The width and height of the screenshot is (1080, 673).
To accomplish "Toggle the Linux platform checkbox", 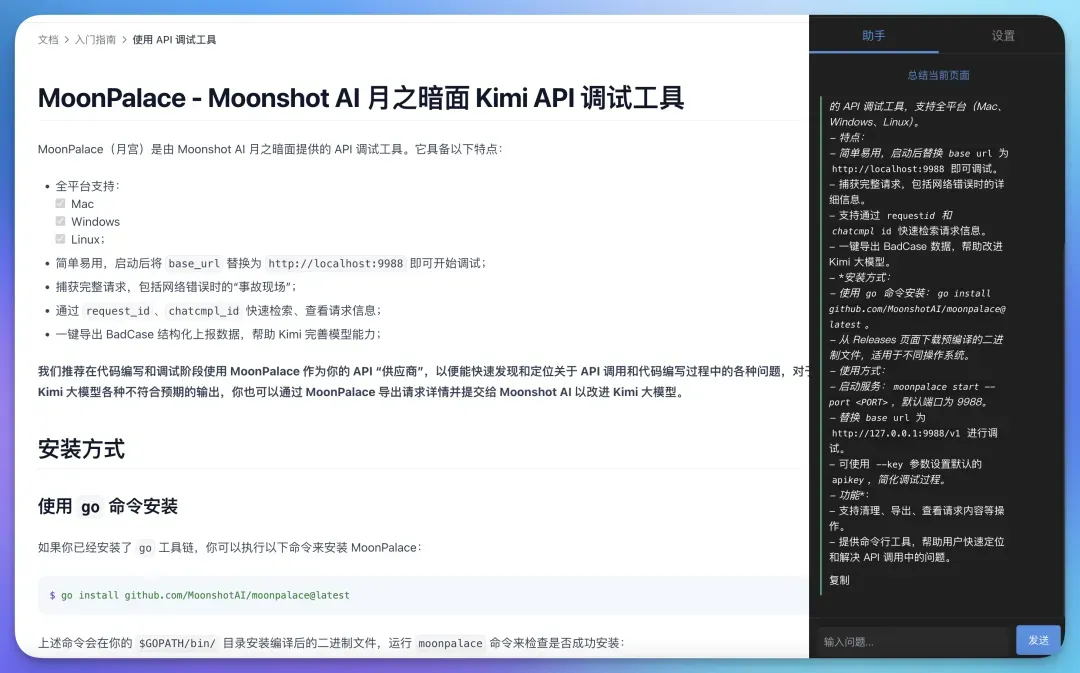I will [61, 240].
